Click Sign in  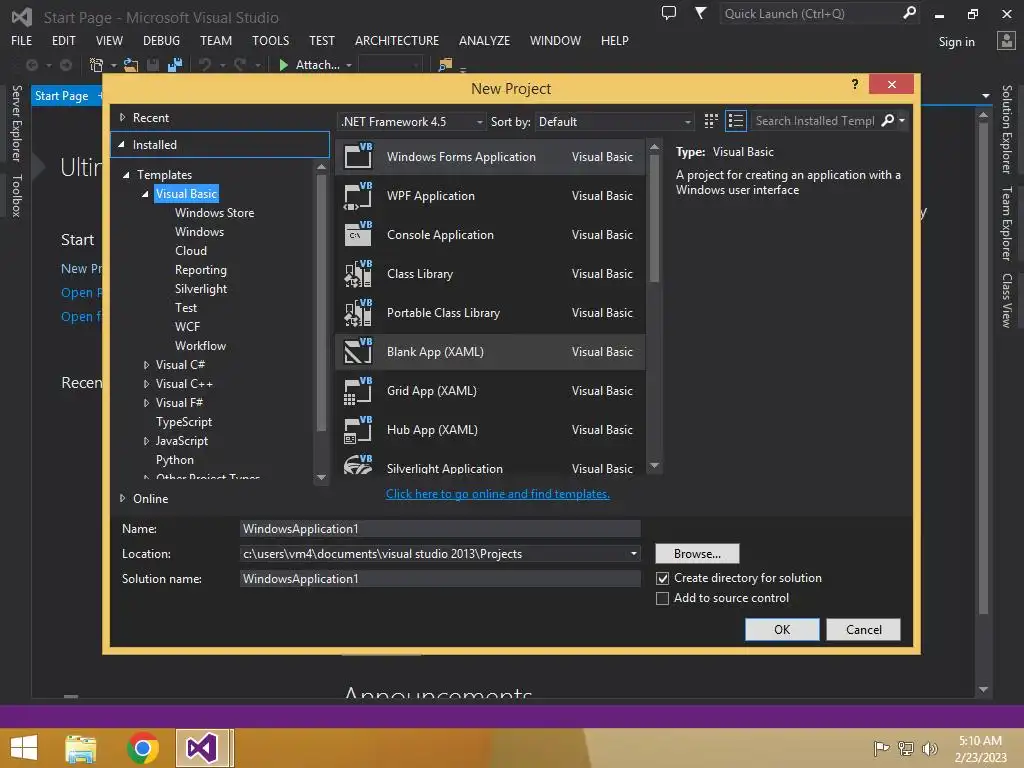pos(956,42)
